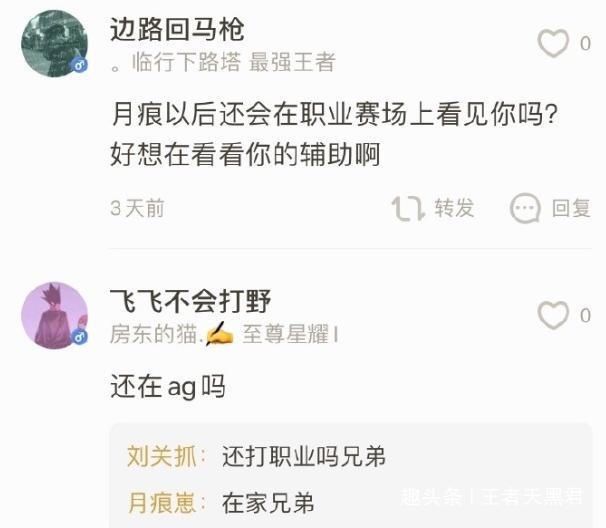Viewport: 606px width, 528px height.
Task: Click the 还在 ag 吗 comment text
Action: tap(168, 387)
